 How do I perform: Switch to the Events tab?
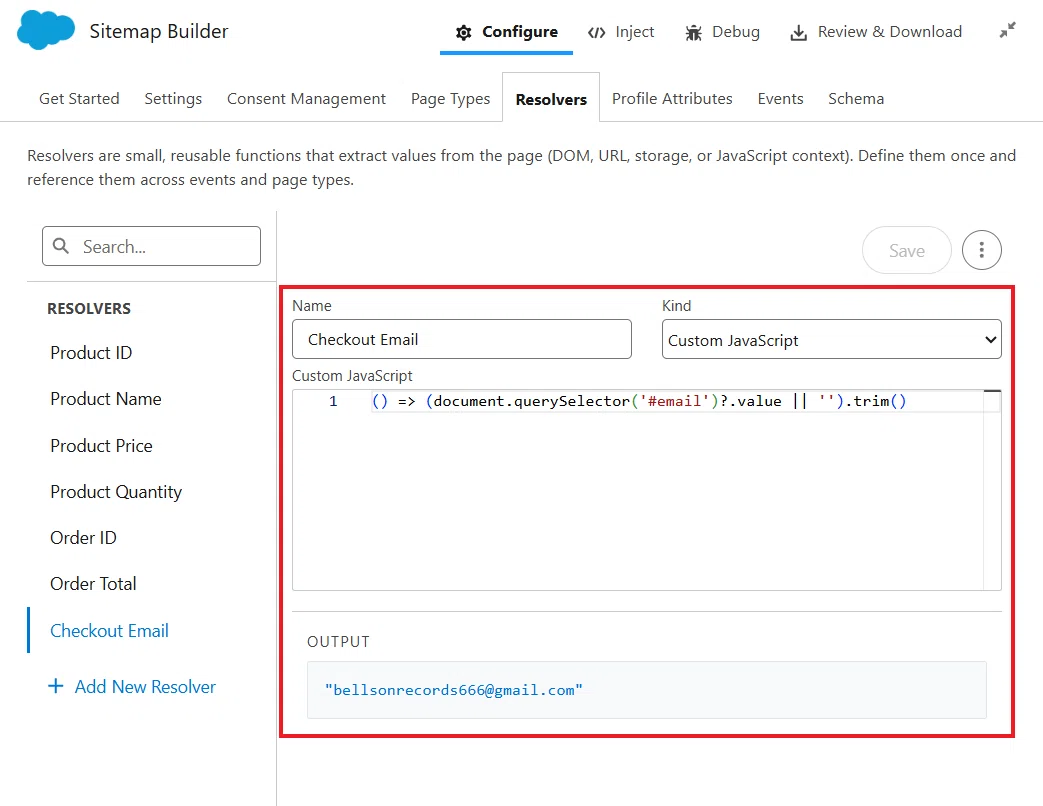(x=780, y=98)
